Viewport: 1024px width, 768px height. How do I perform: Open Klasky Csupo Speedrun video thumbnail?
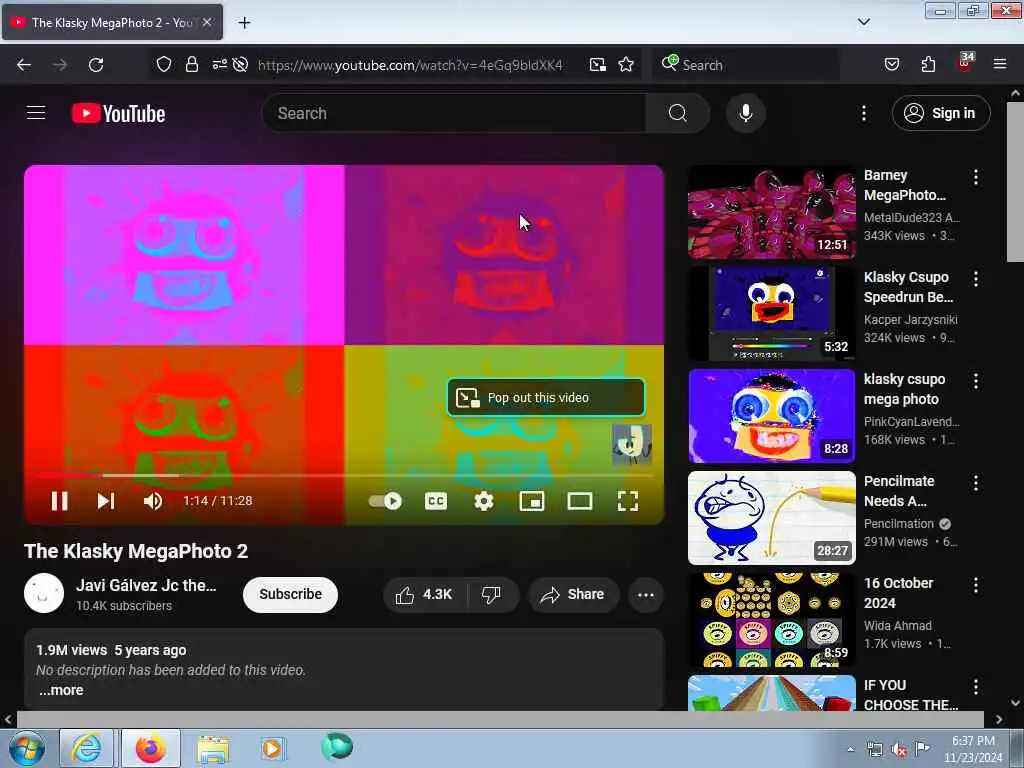(x=772, y=313)
